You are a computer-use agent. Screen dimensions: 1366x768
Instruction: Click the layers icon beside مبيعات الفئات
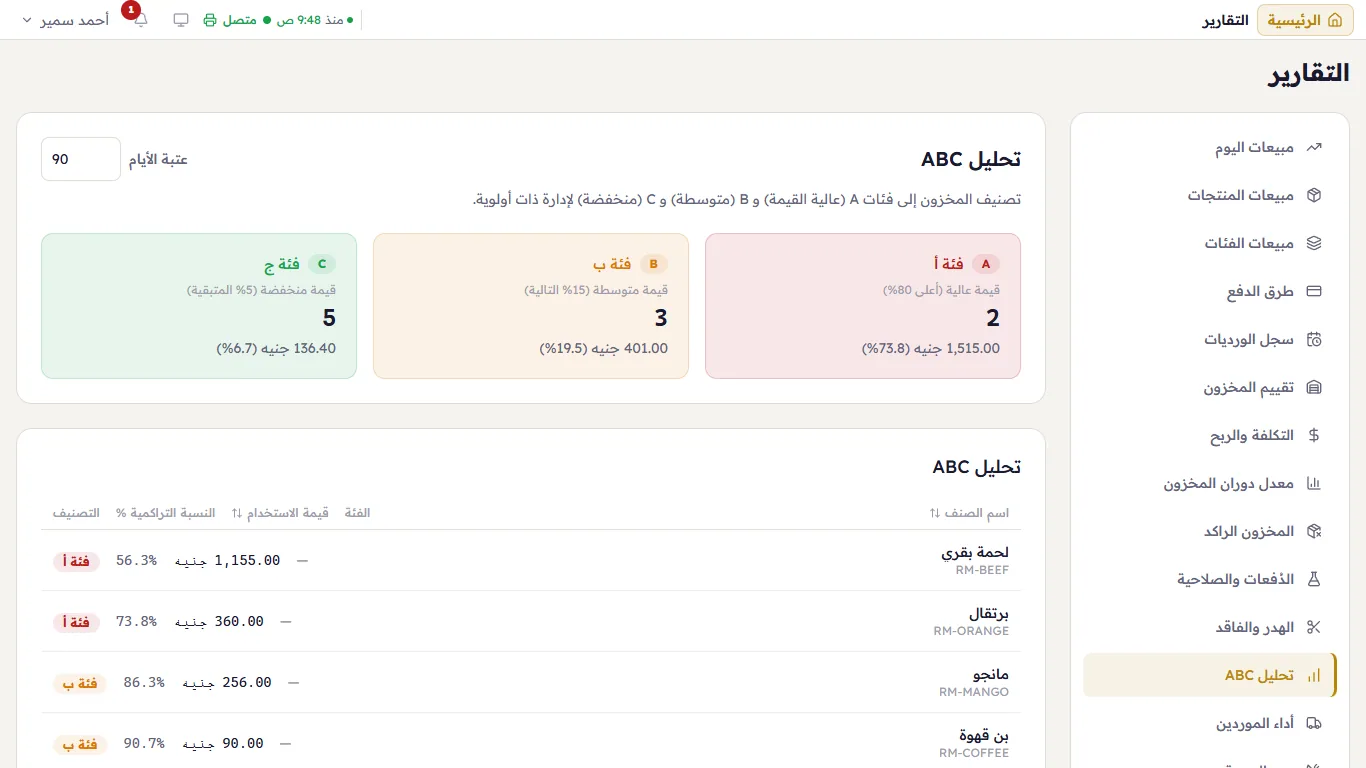(x=1314, y=243)
